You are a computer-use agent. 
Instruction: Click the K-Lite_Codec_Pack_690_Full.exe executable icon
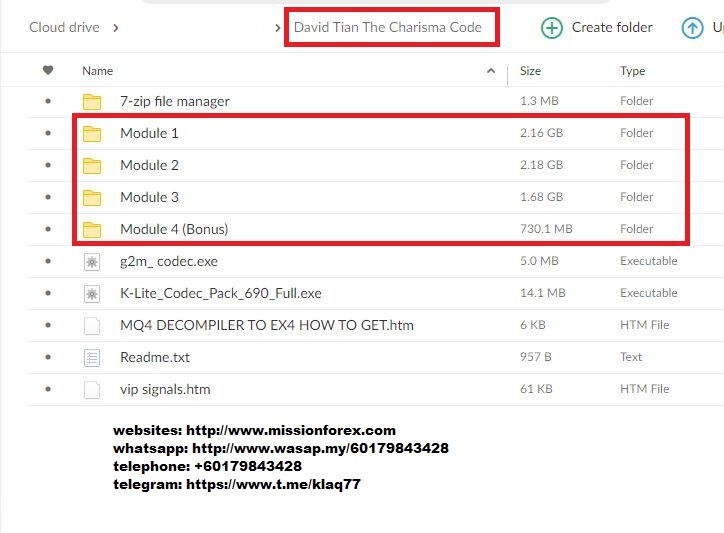point(92,294)
